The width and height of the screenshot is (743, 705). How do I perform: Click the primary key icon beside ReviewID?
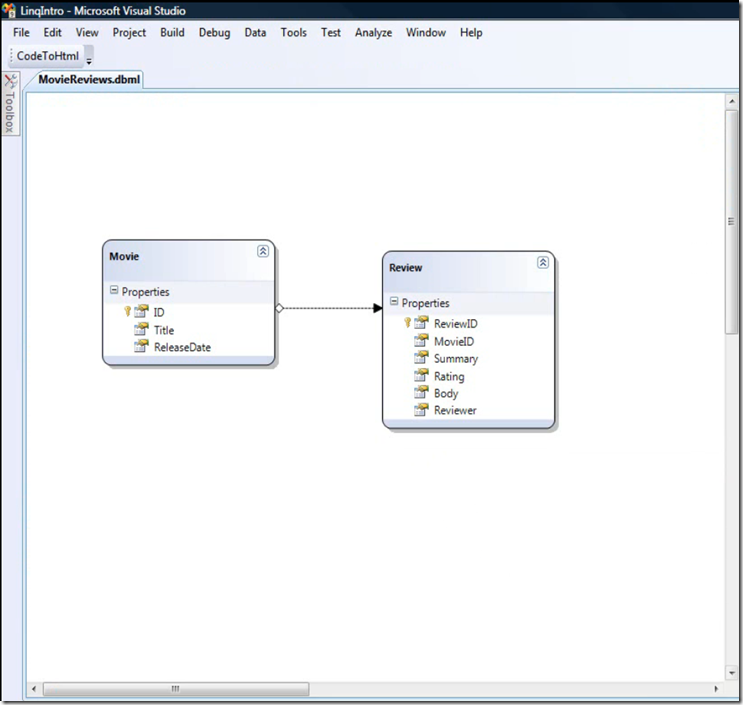pyautogui.click(x=408, y=322)
